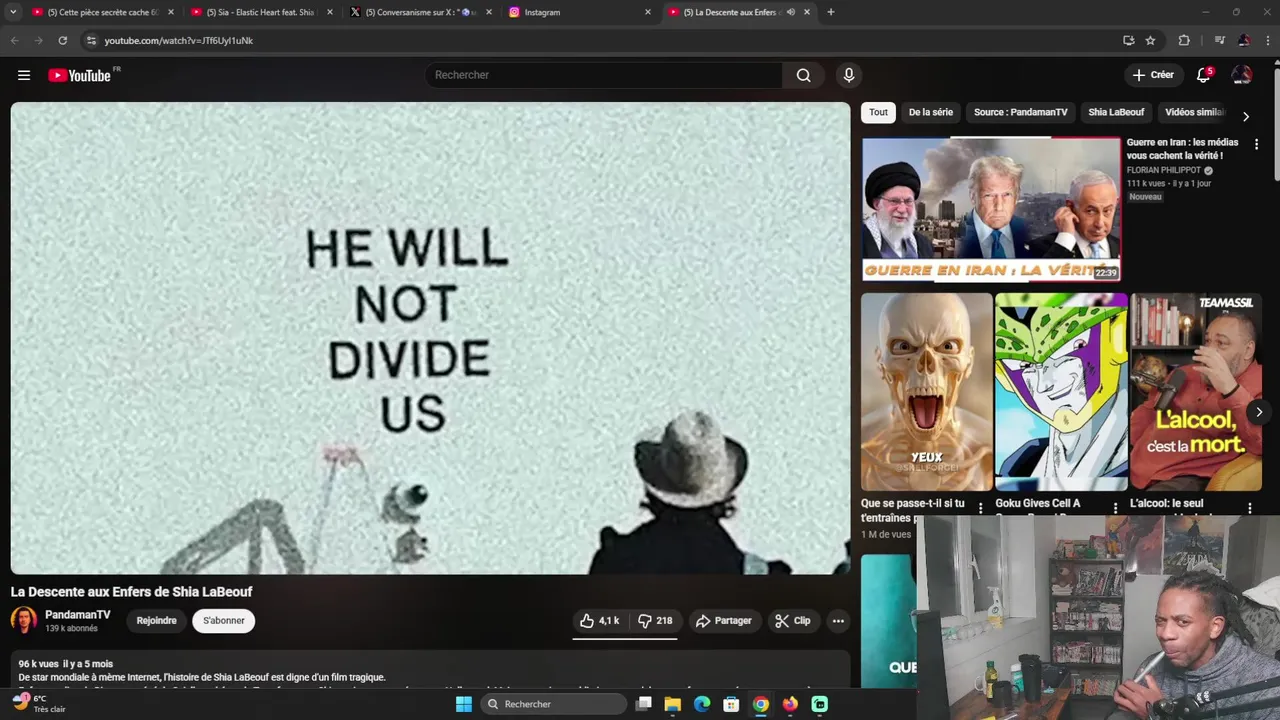Click the YouTube Rechercher search field
This screenshot has width=1280, height=720.
(x=604, y=75)
